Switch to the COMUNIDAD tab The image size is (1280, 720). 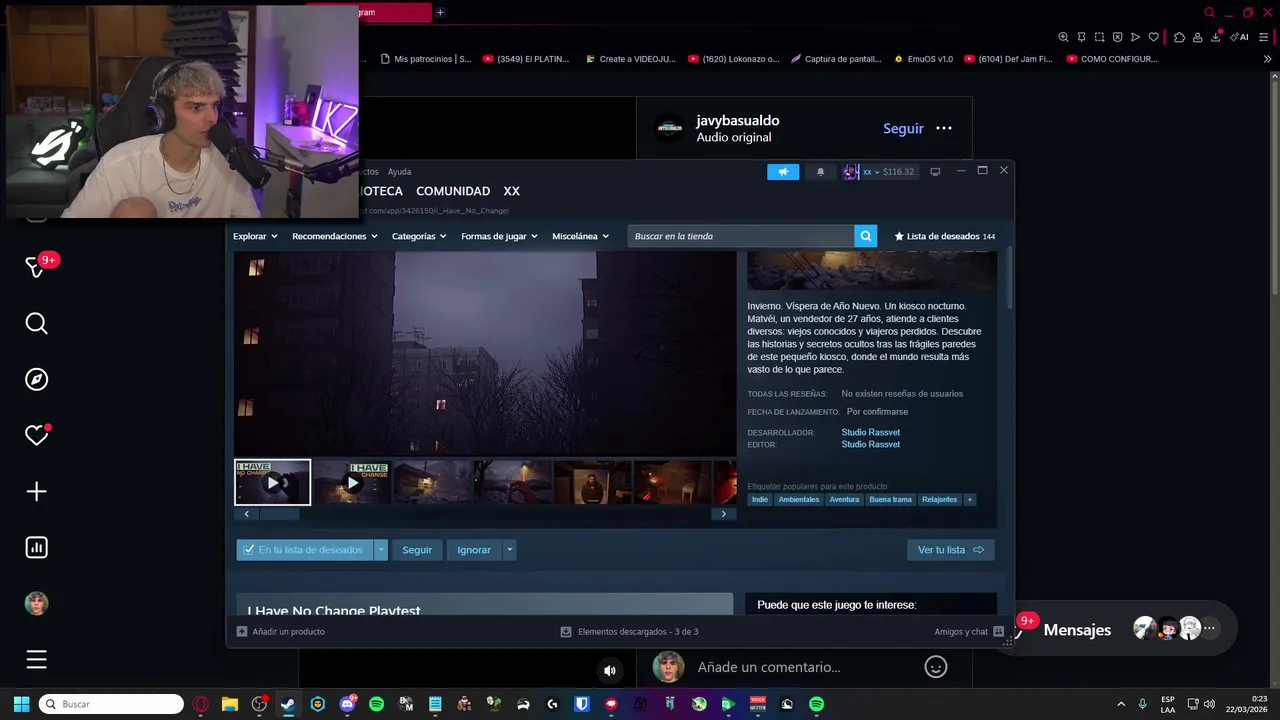pos(453,191)
